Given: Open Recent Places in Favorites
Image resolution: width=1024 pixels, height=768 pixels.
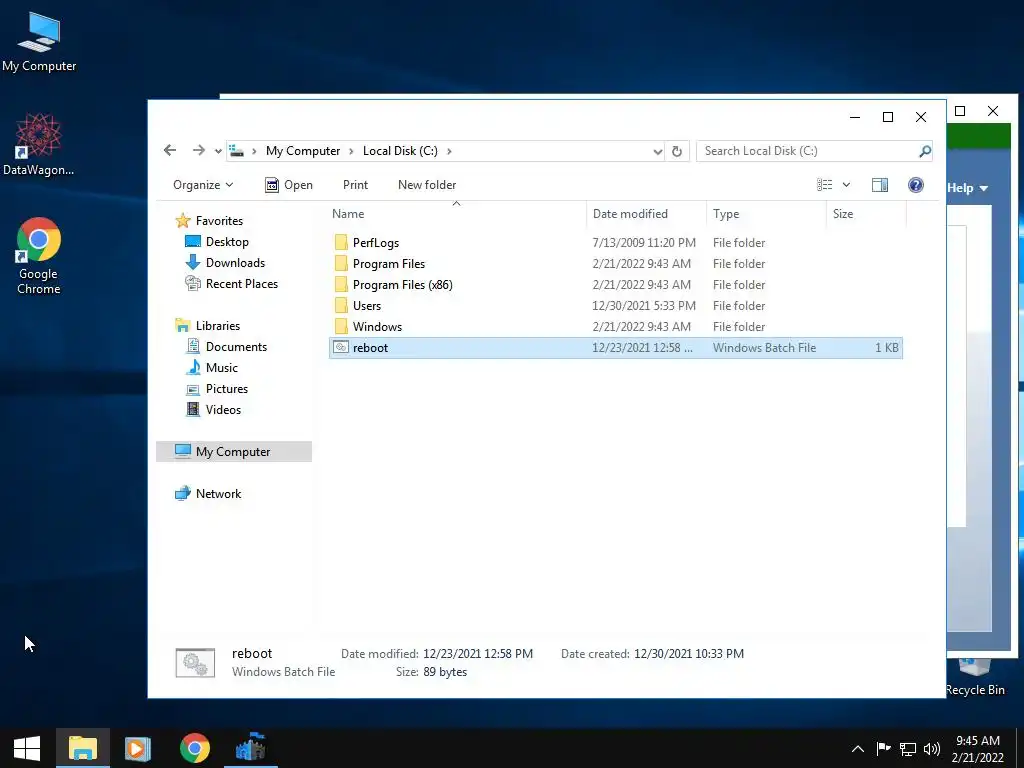Looking at the screenshot, I should point(232,283).
